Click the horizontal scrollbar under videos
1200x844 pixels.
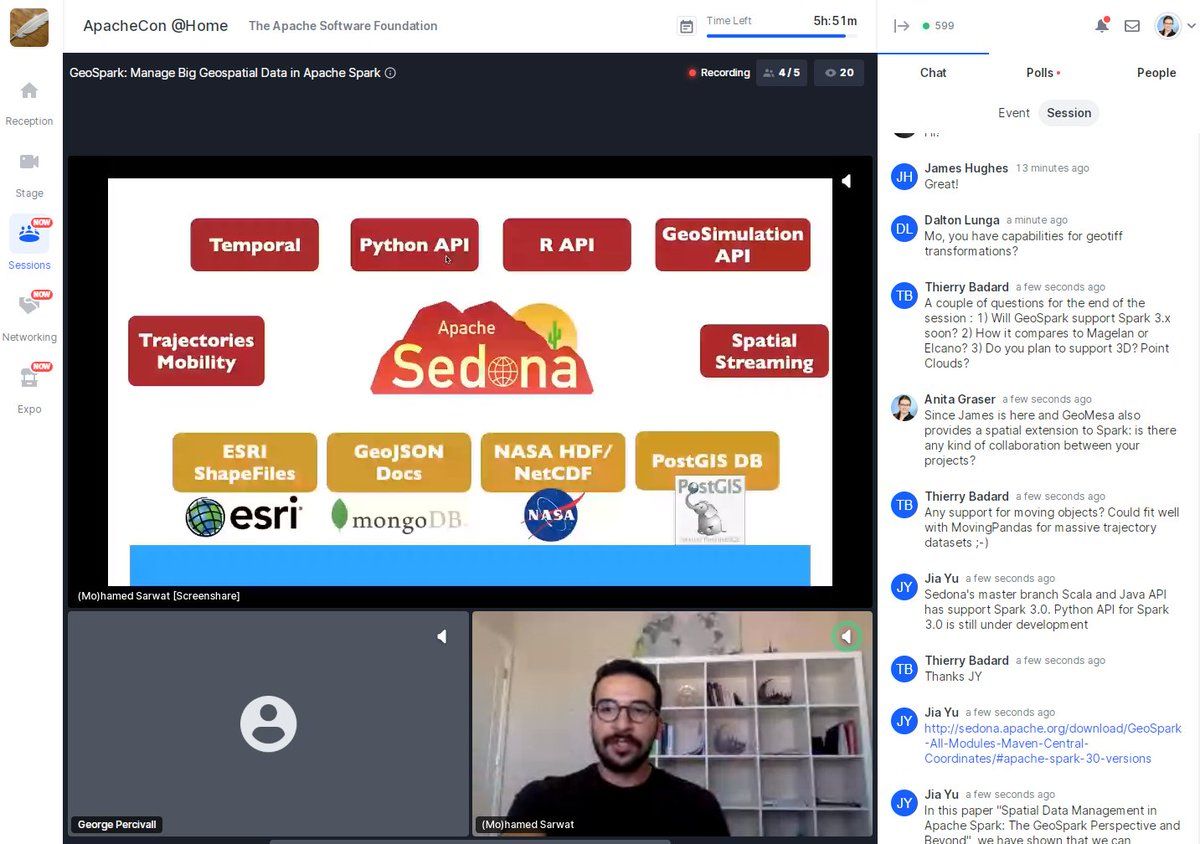coord(470,841)
